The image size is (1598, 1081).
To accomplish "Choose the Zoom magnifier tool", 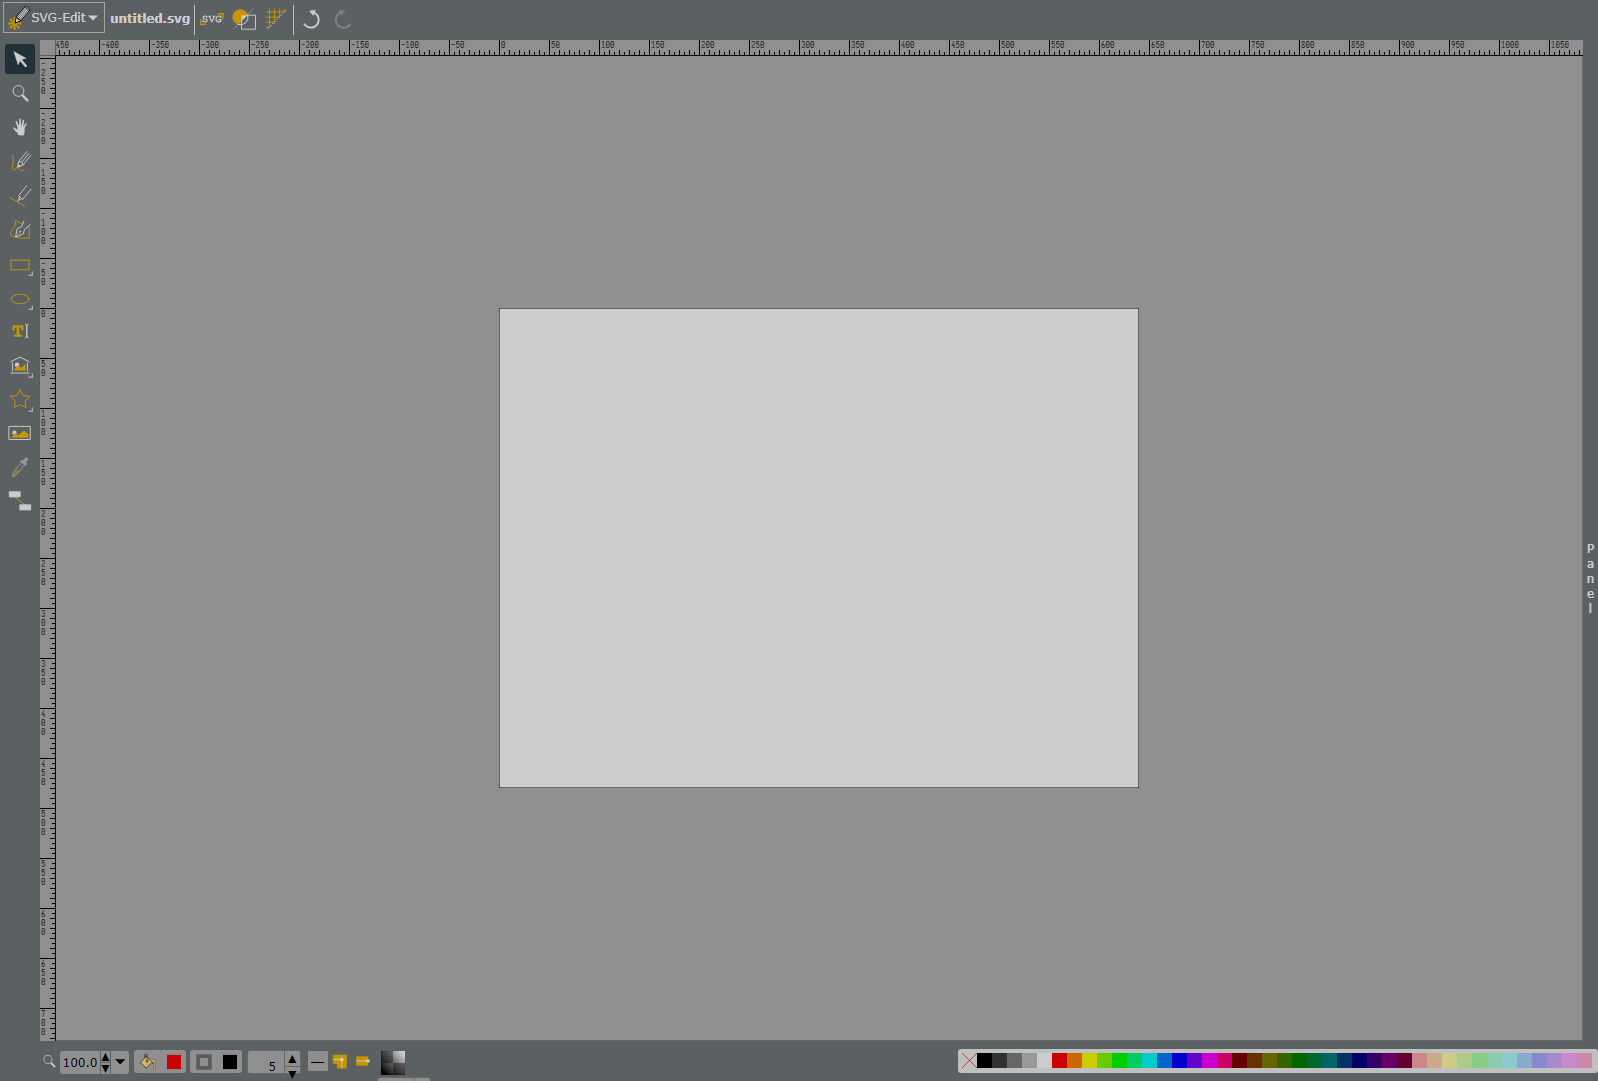I will pyautogui.click(x=20, y=93).
